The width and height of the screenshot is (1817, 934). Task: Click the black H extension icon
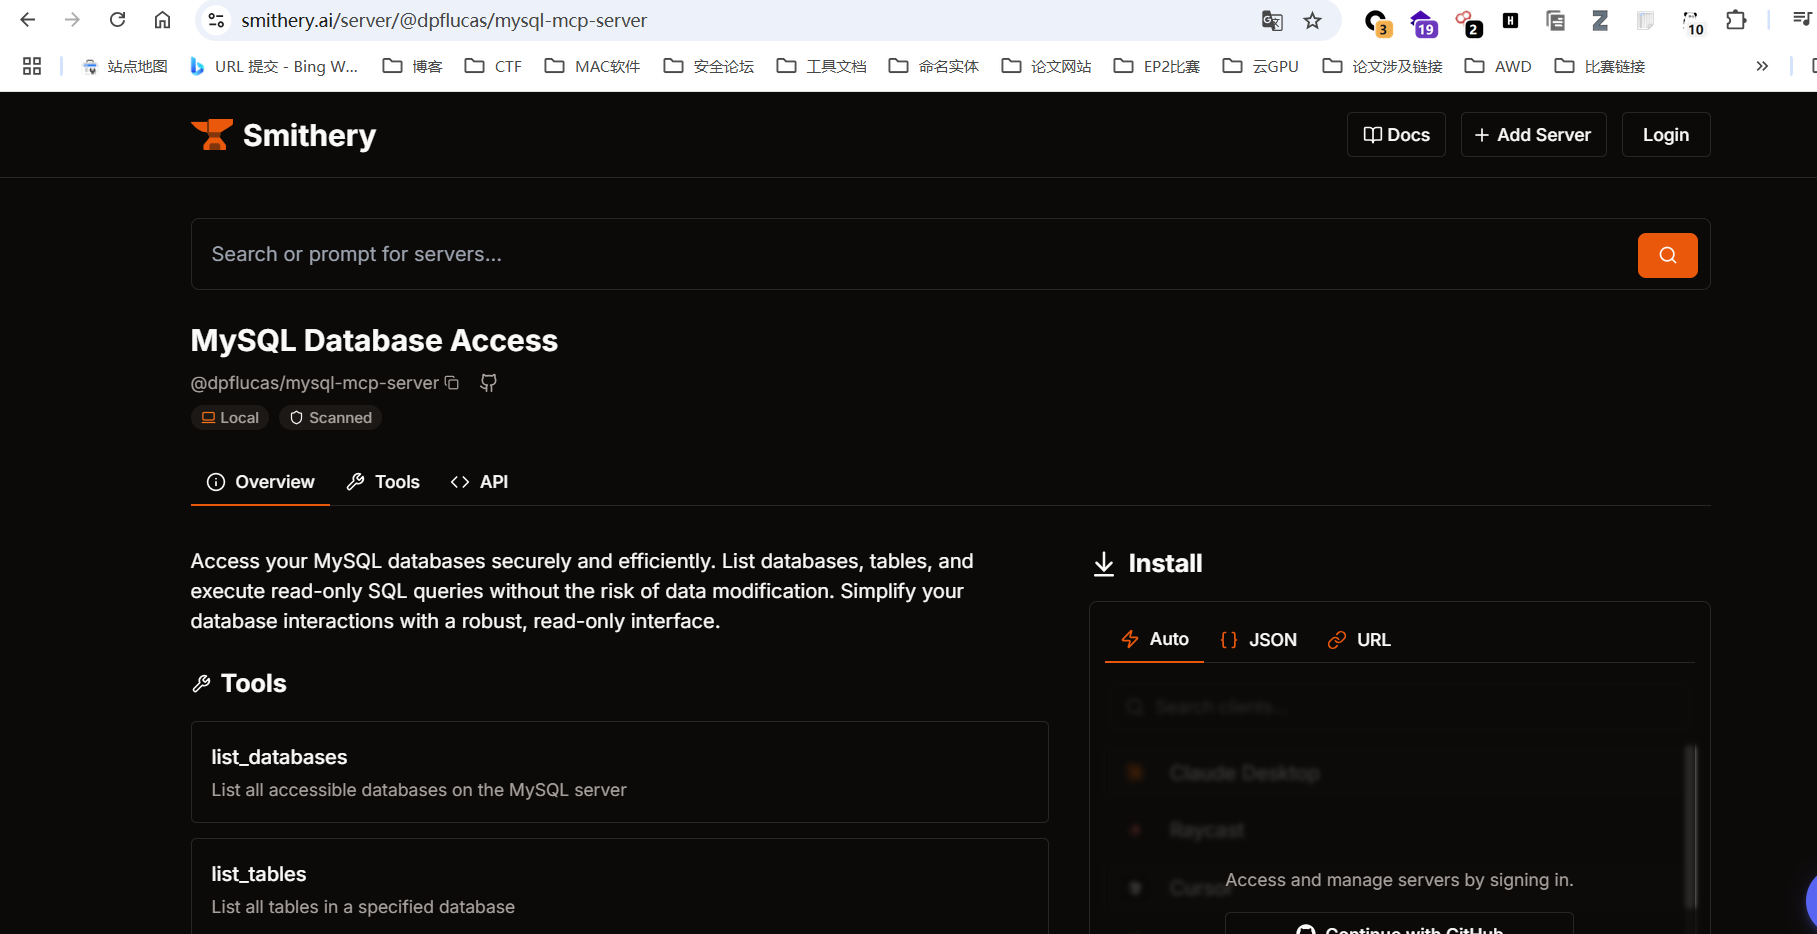1511,20
